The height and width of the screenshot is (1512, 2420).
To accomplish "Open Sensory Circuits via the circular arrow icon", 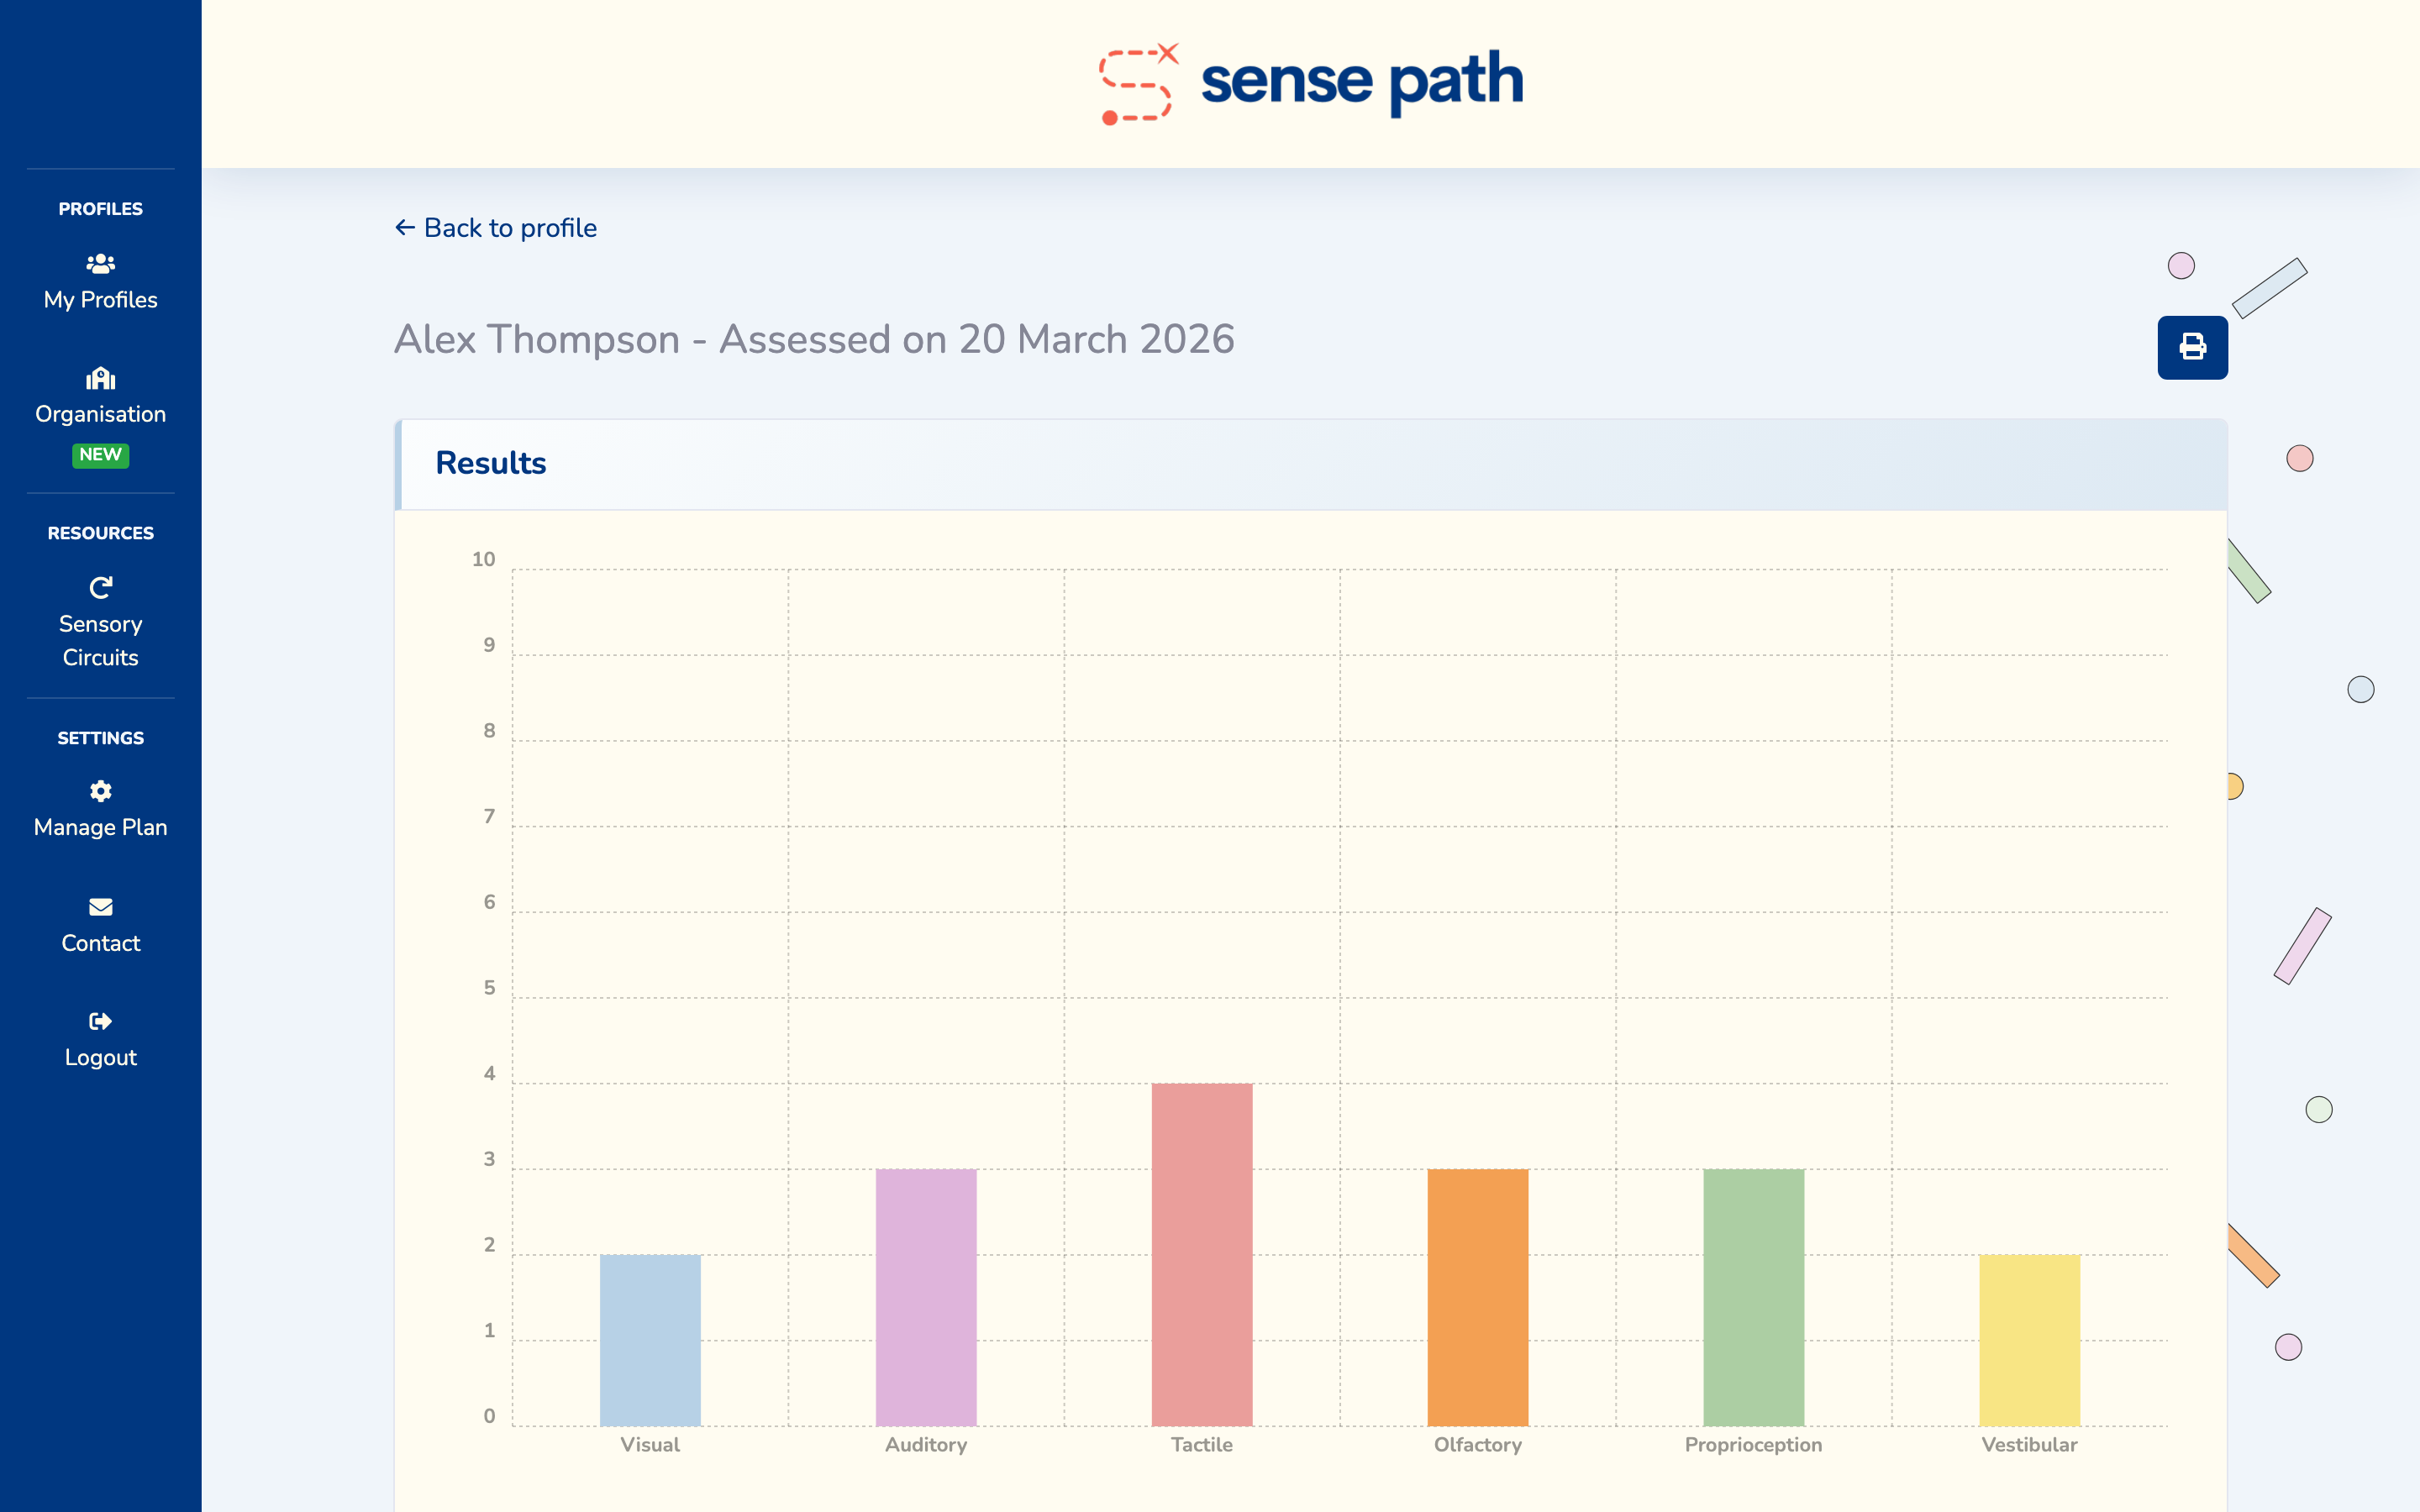I will (100, 587).
